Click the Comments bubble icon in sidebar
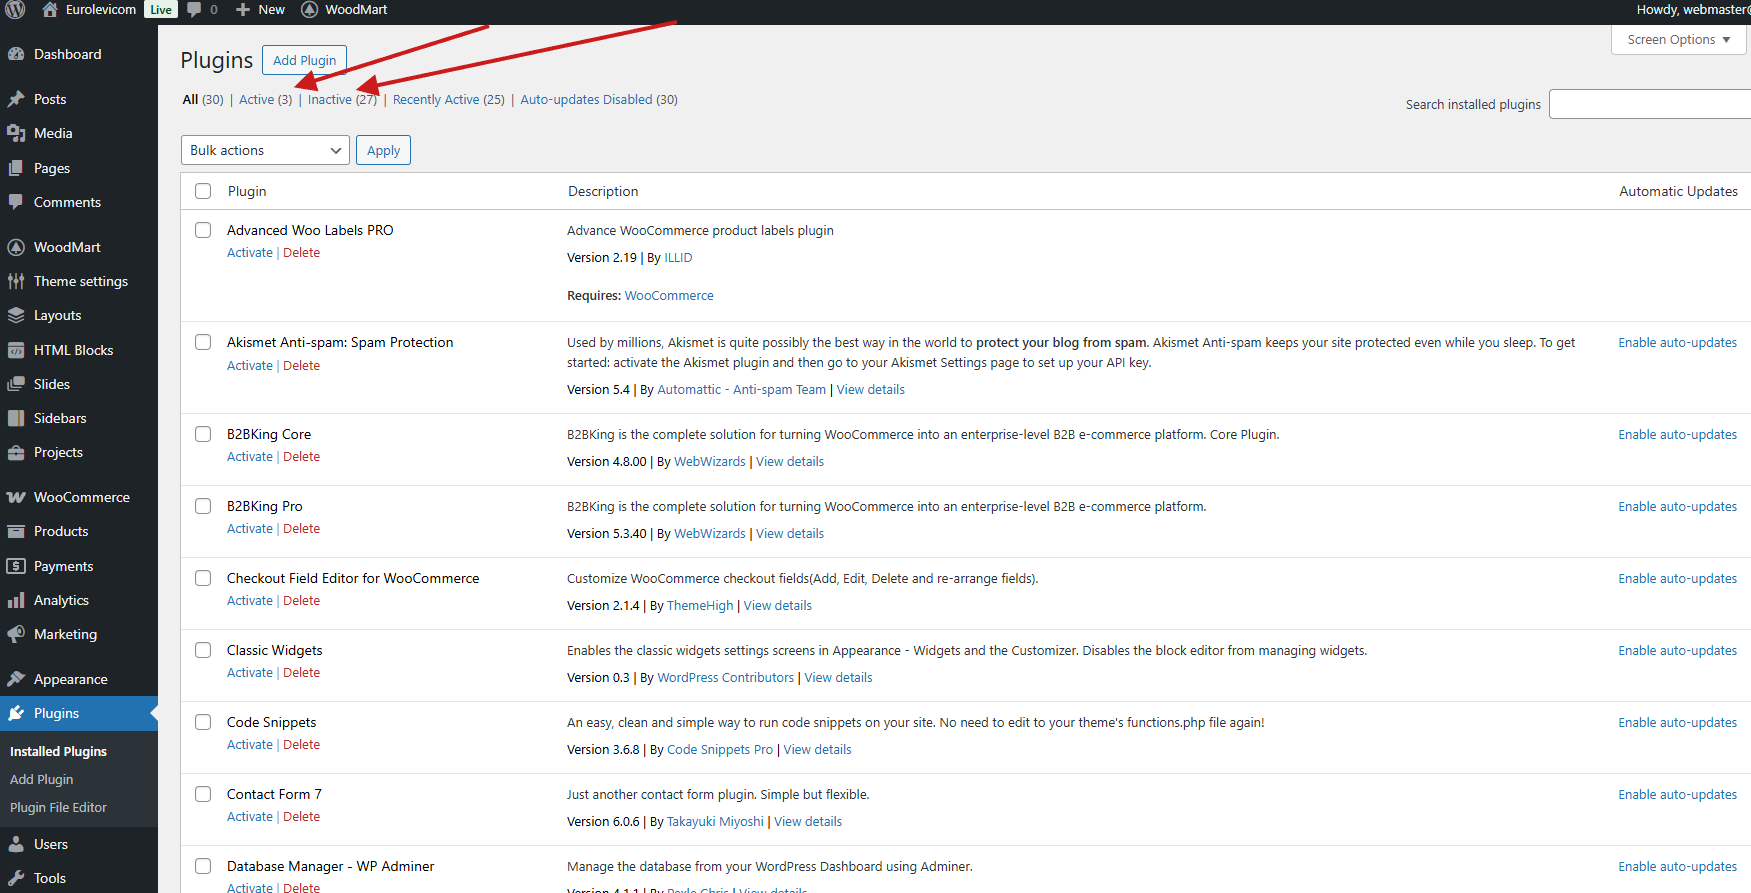1751x893 pixels. click(x=16, y=202)
